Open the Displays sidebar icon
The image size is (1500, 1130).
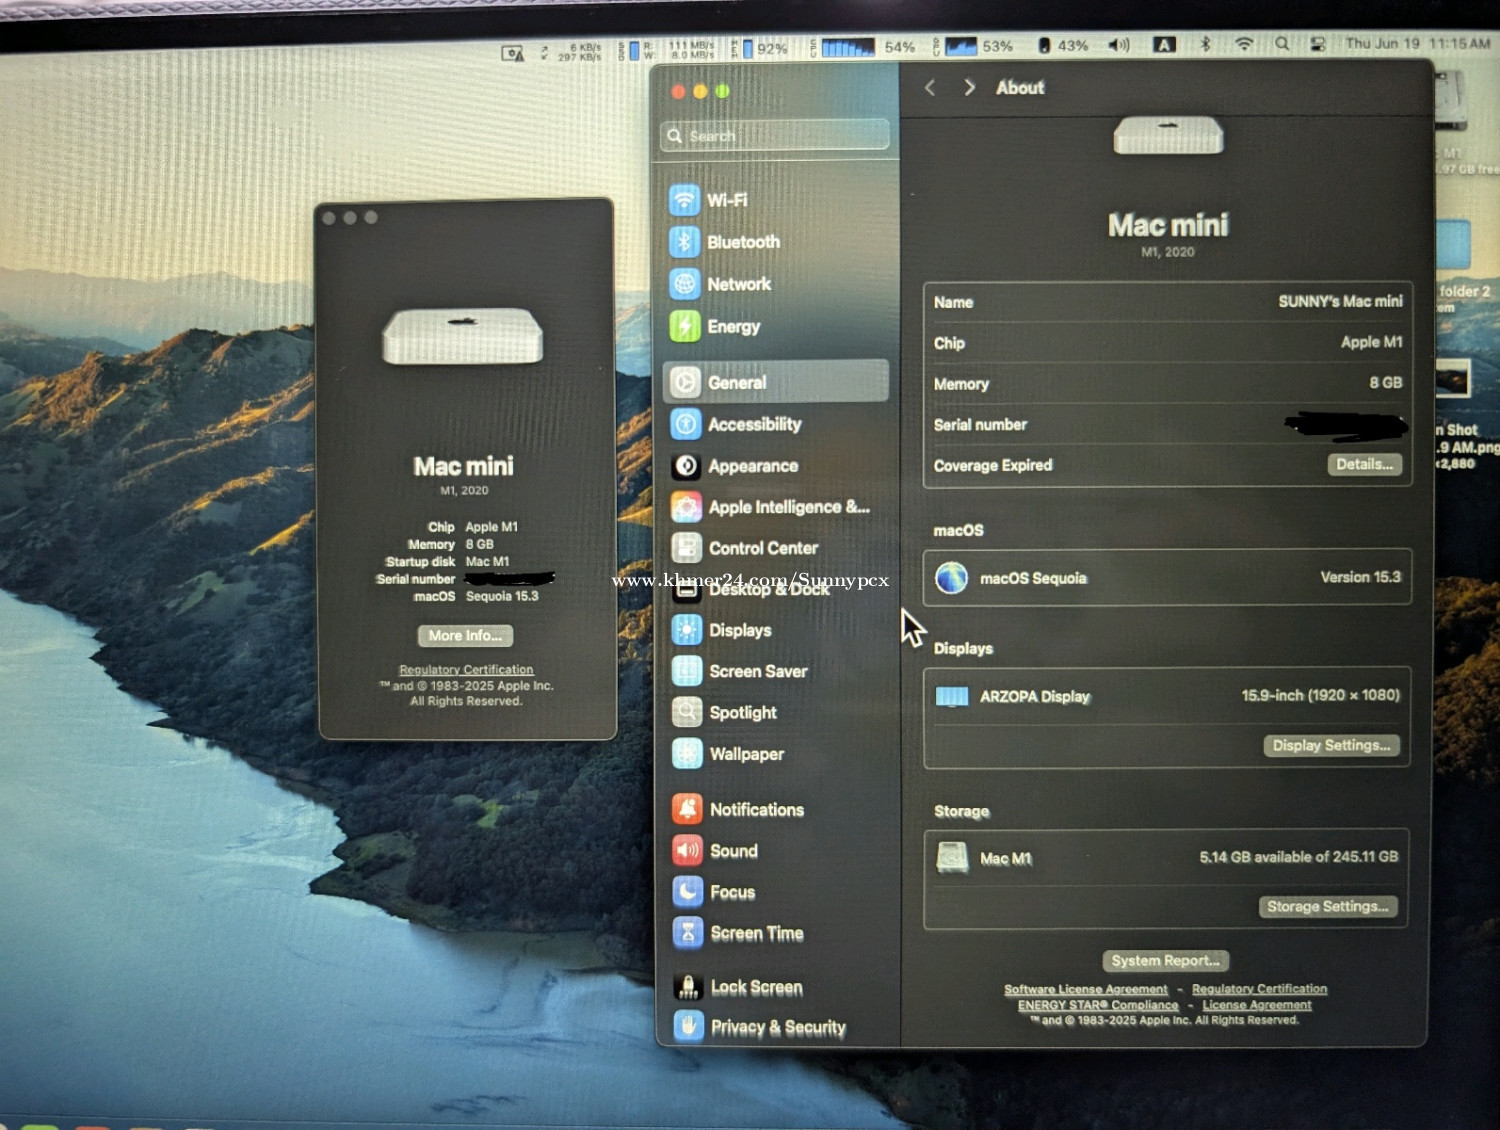pos(687,630)
